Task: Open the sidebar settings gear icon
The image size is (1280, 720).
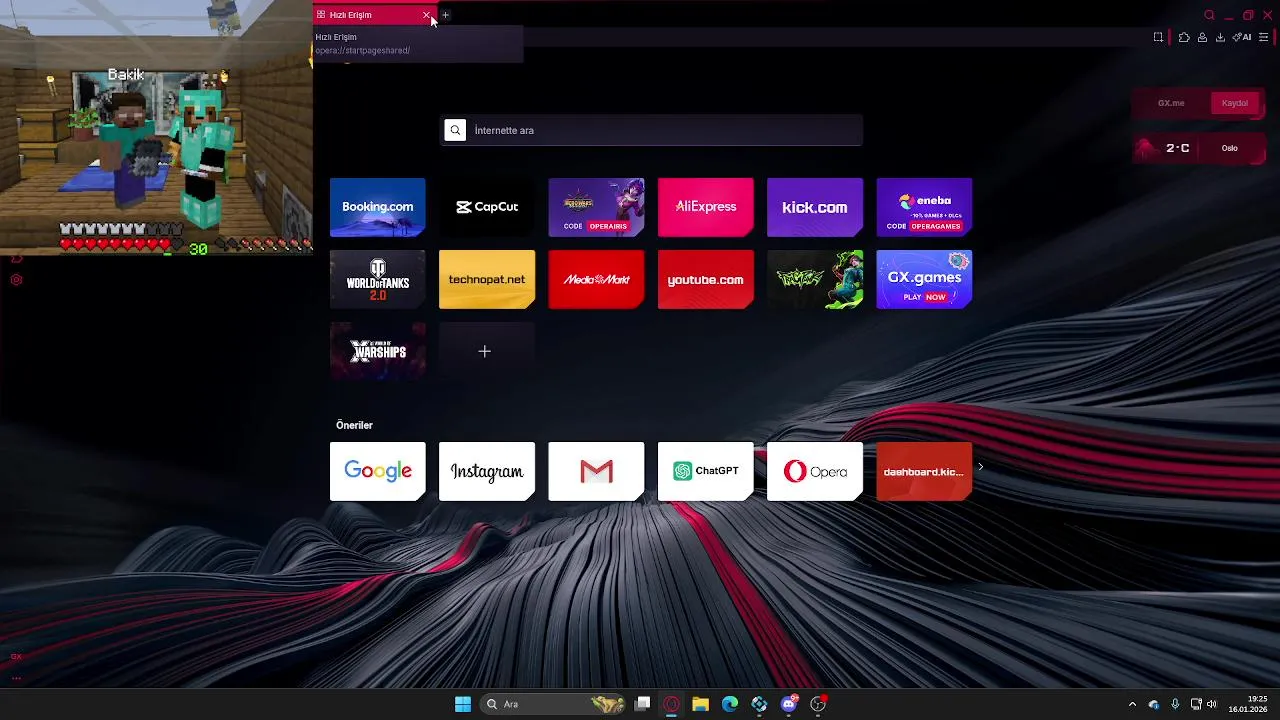Action: pyautogui.click(x=16, y=280)
